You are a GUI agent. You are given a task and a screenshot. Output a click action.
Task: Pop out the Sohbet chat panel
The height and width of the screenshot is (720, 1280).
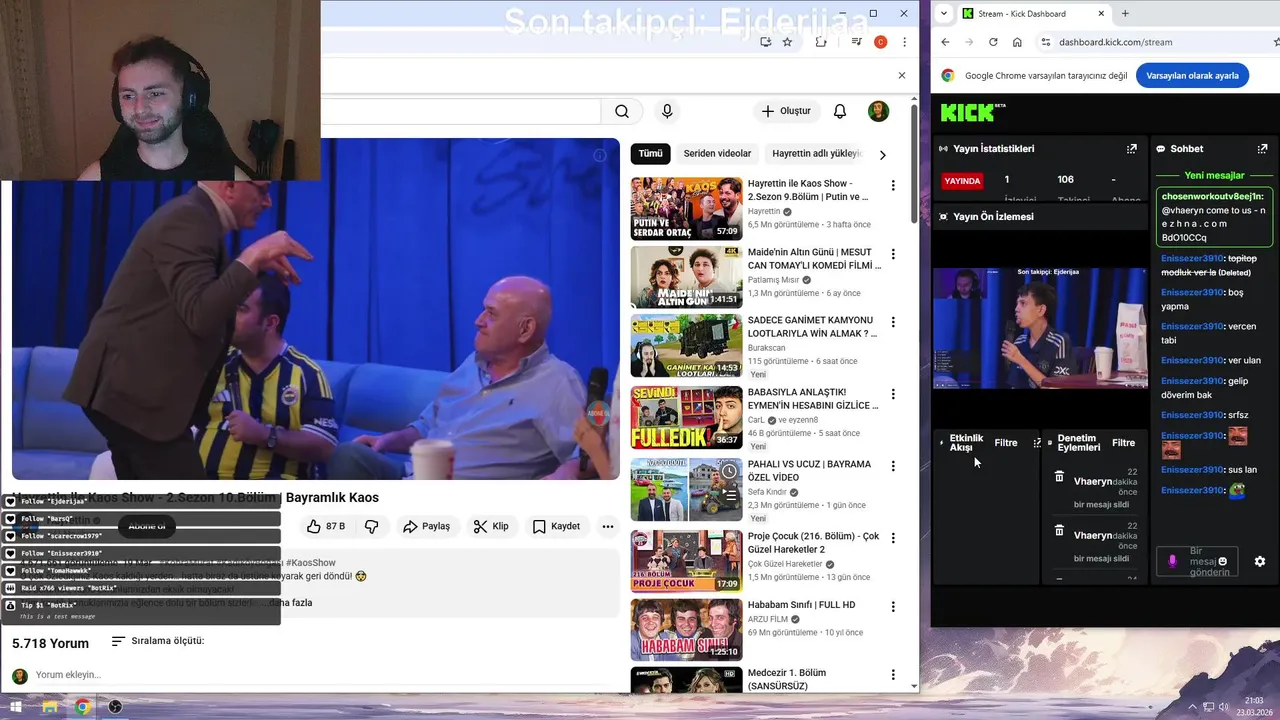(x=1262, y=149)
